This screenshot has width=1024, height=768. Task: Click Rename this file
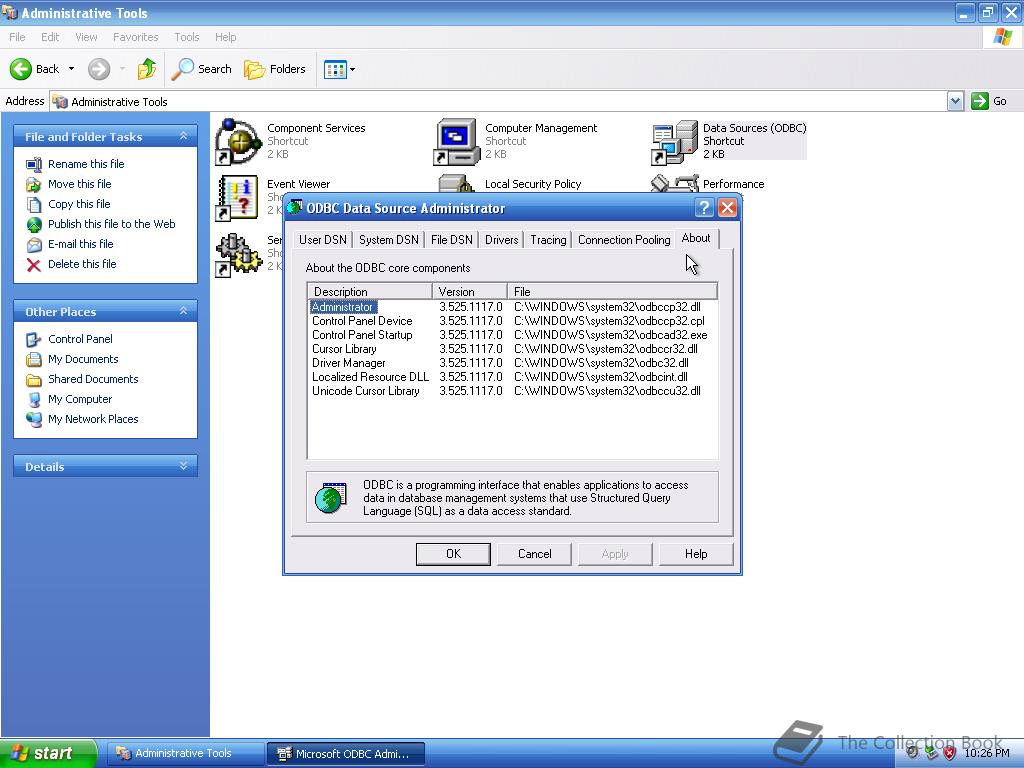(x=86, y=164)
